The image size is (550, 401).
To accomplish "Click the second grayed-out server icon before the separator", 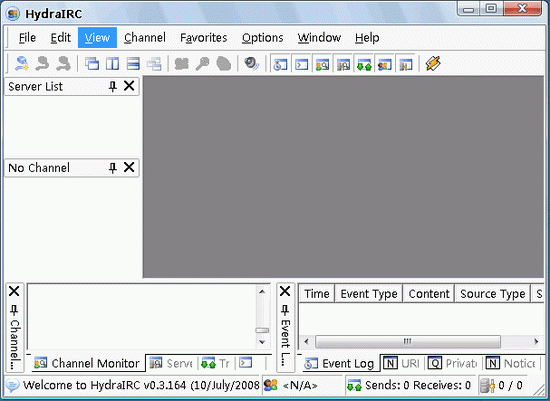I will coord(63,64).
